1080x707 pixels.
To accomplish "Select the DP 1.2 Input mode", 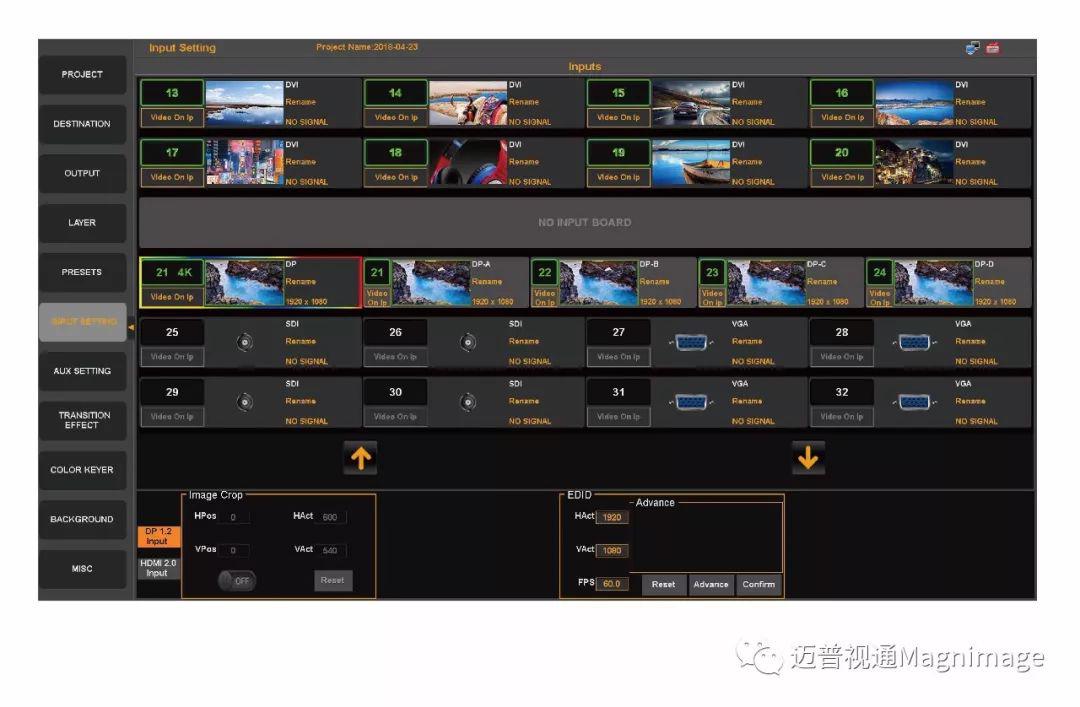I will (157, 537).
